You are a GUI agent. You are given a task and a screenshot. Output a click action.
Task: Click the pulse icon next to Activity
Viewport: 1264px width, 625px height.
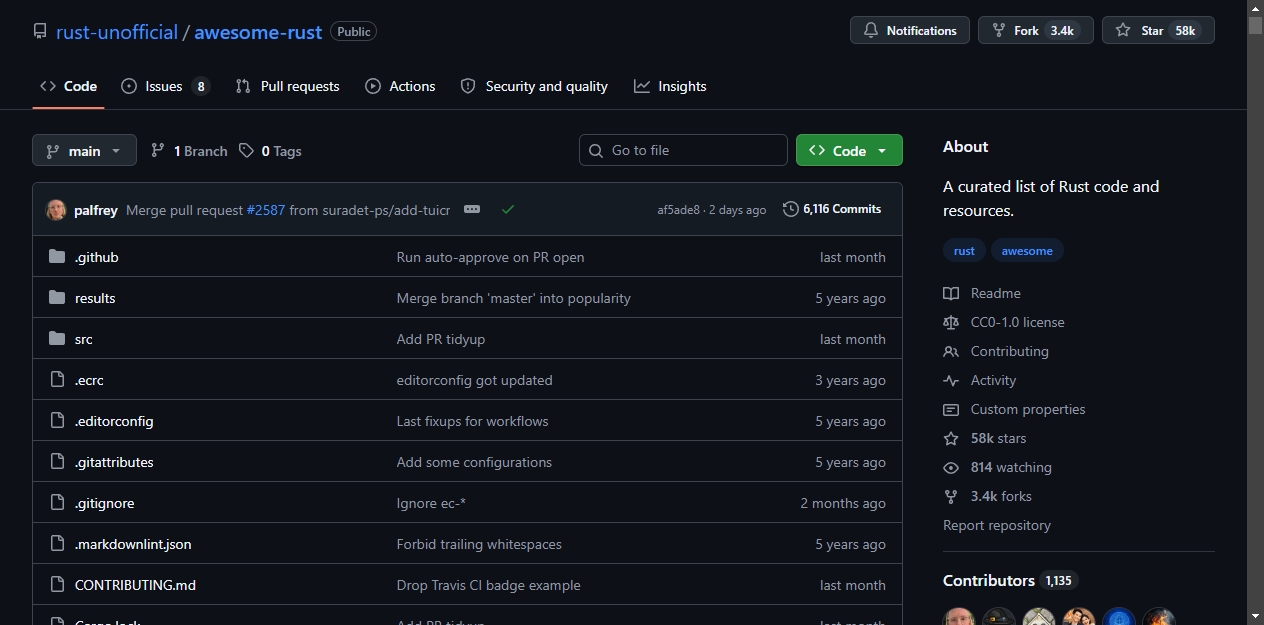click(x=951, y=380)
